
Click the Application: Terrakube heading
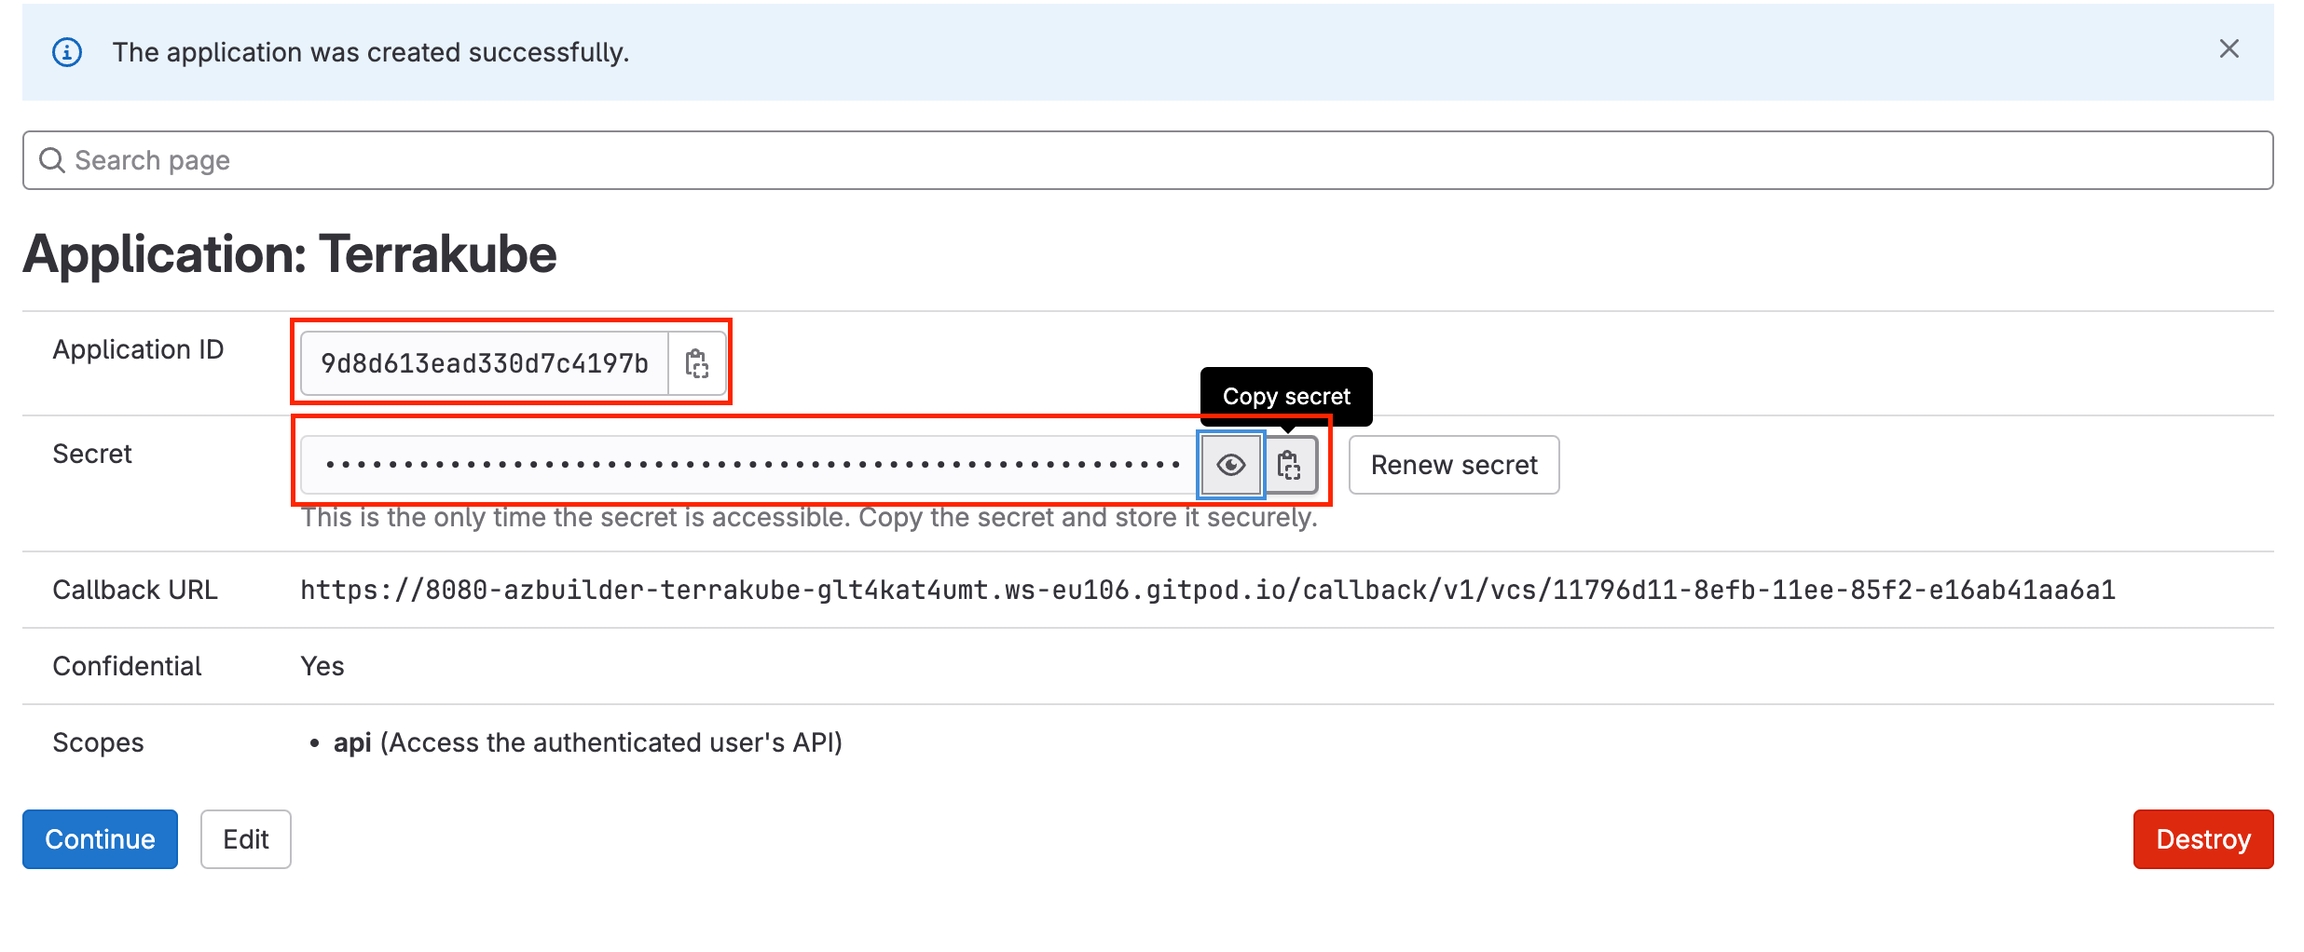[290, 254]
